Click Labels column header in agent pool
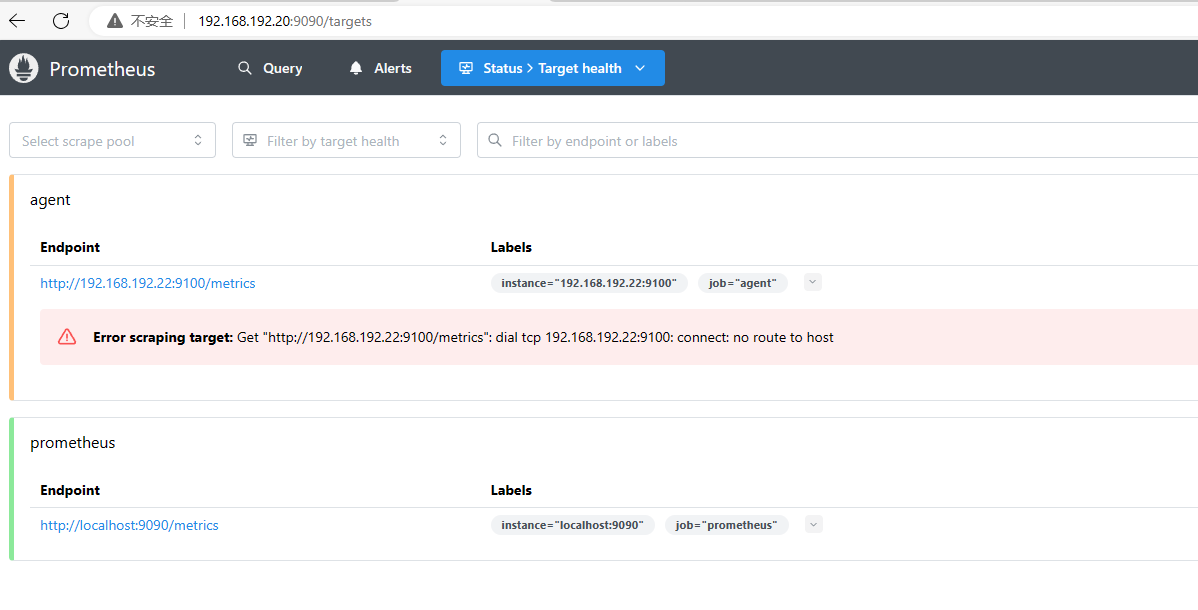Viewport: 1198px width, 610px height. (511, 247)
